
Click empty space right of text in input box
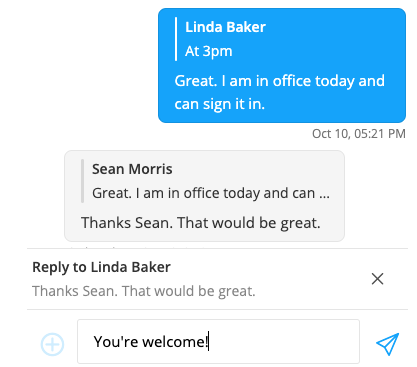point(283,341)
